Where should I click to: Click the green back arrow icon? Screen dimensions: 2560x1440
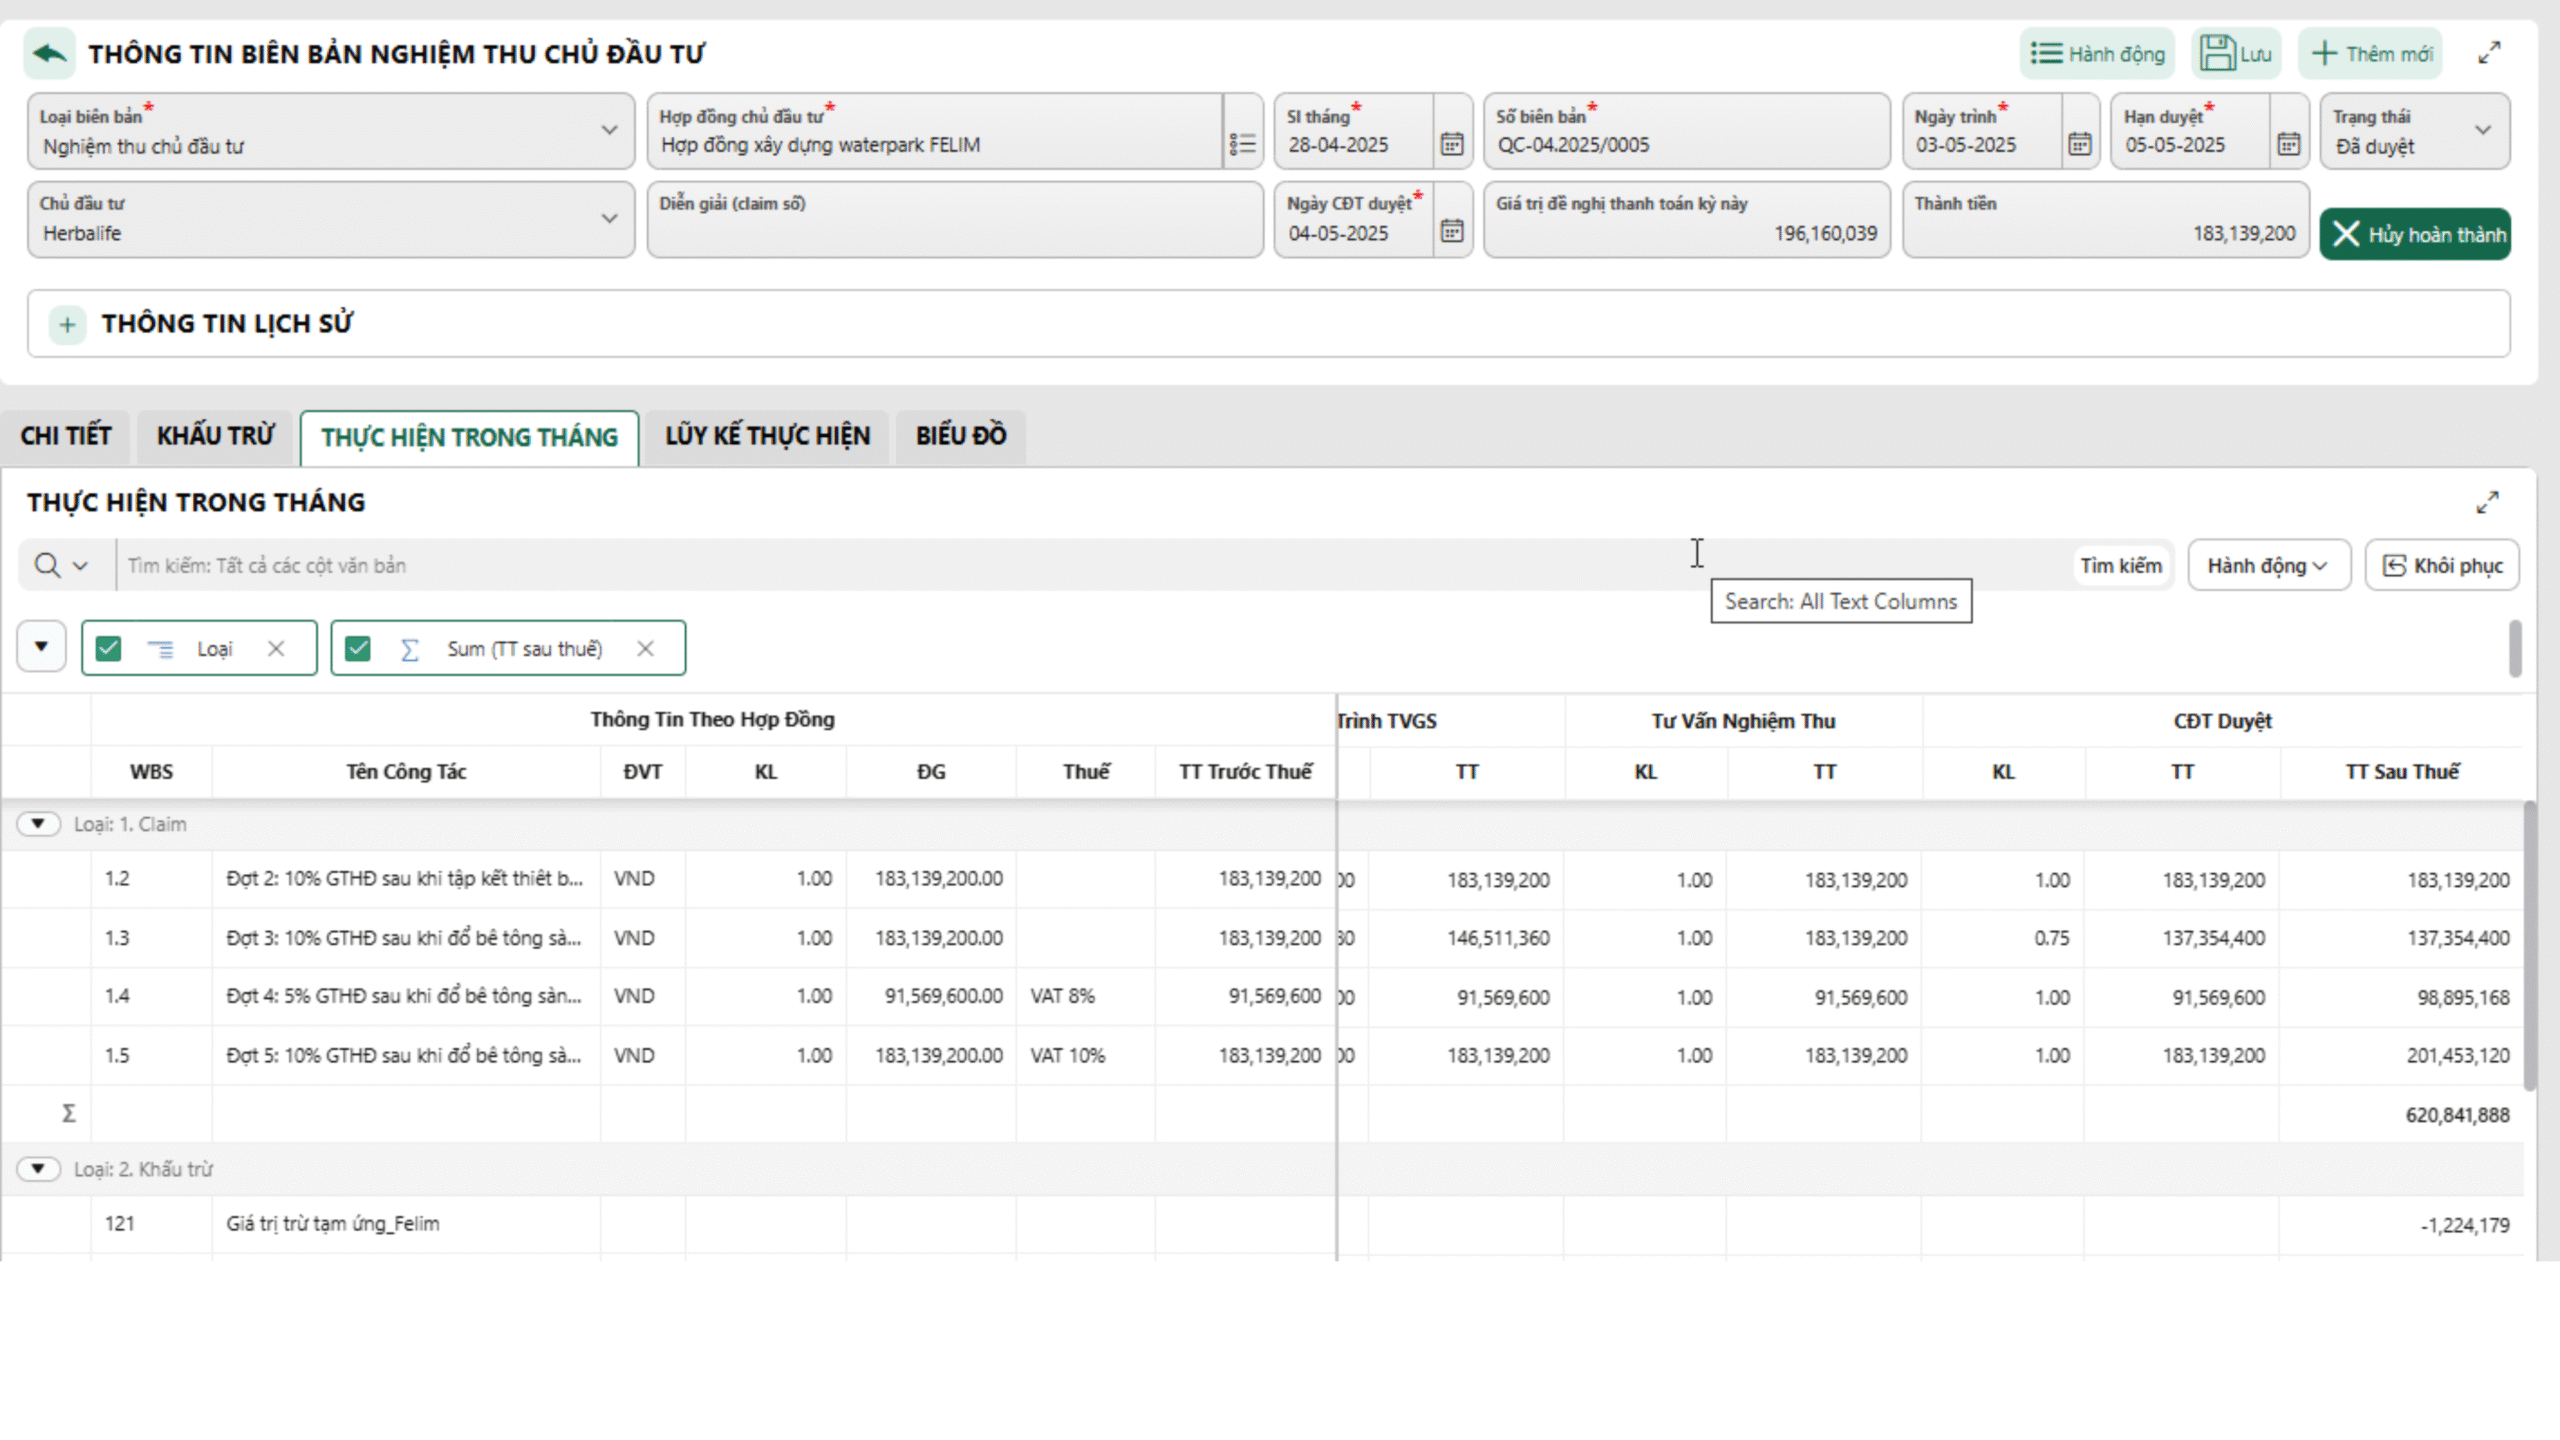pyautogui.click(x=49, y=53)
